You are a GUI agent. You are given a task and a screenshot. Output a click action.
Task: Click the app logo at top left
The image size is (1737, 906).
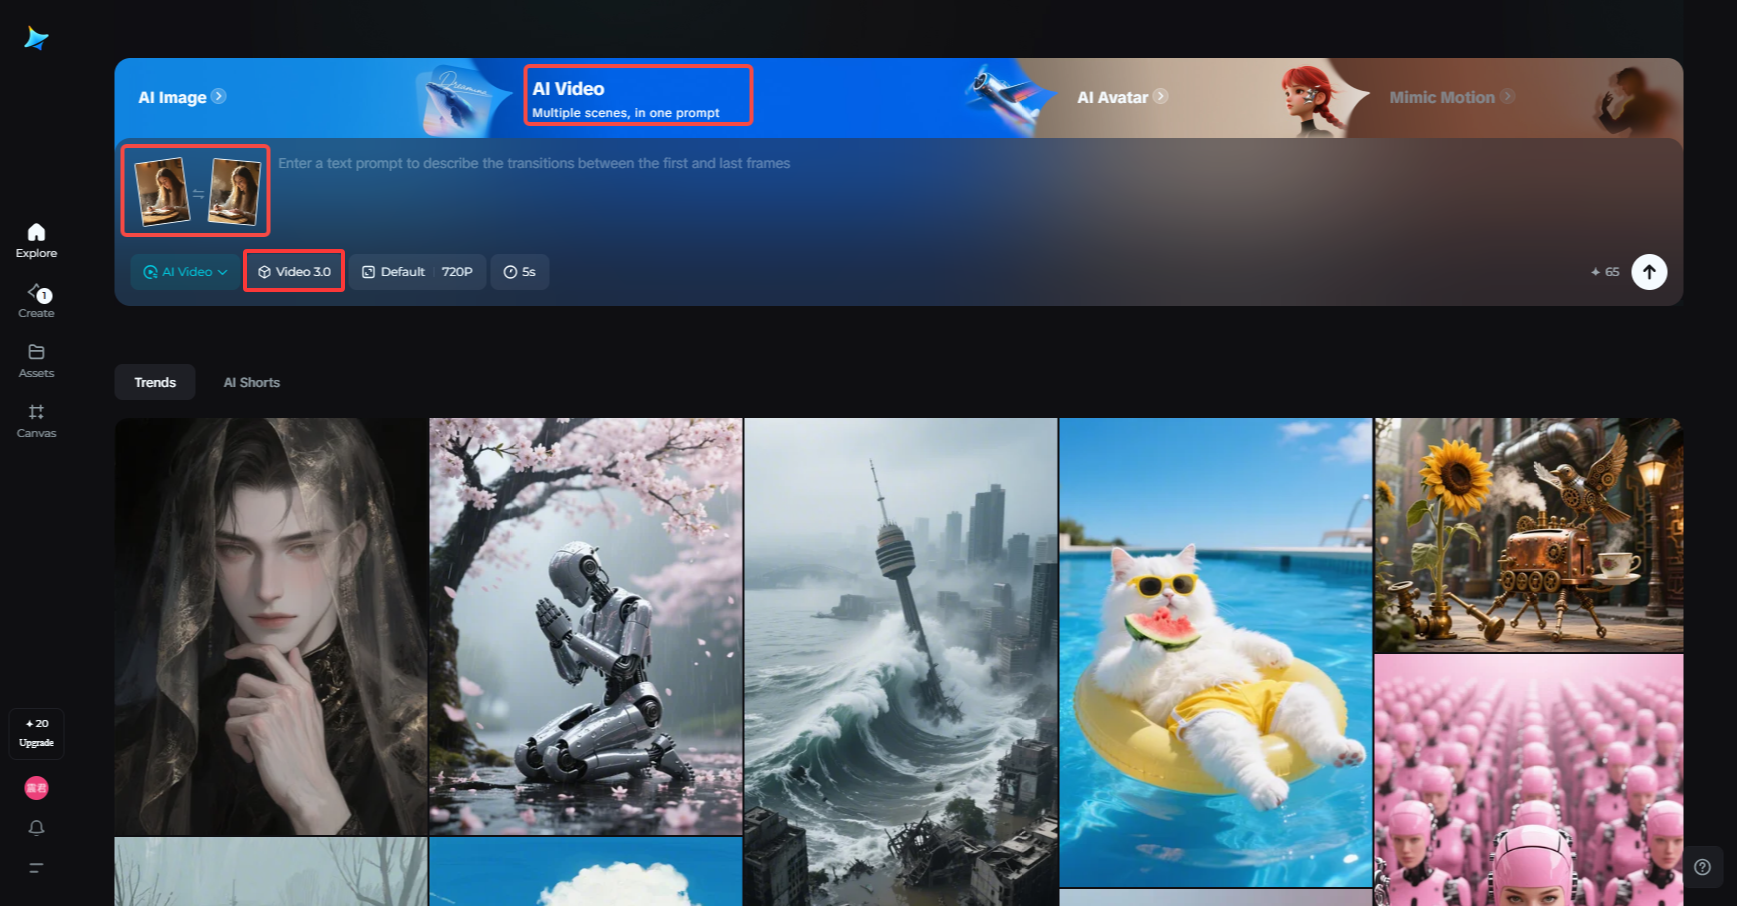click(36, 38)
